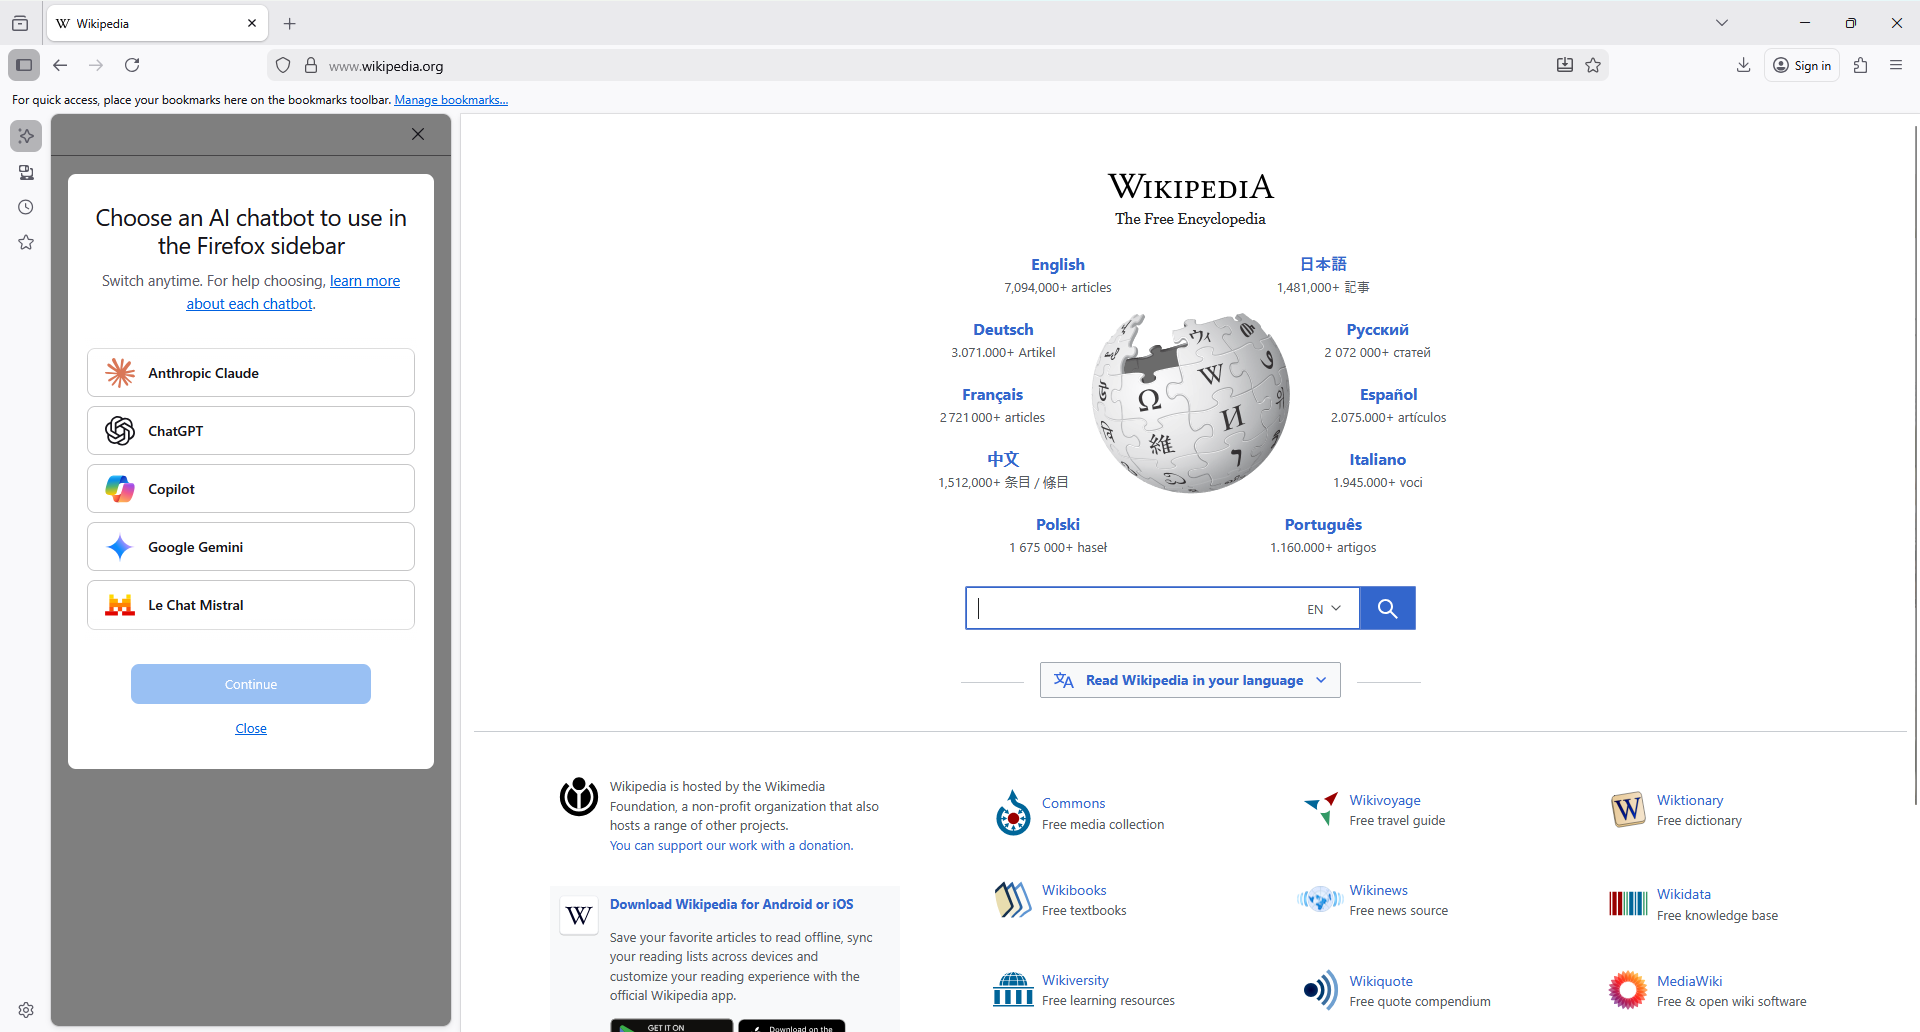
Task: Click the AI chatbot sidebar icon
Action: (26, 136)
